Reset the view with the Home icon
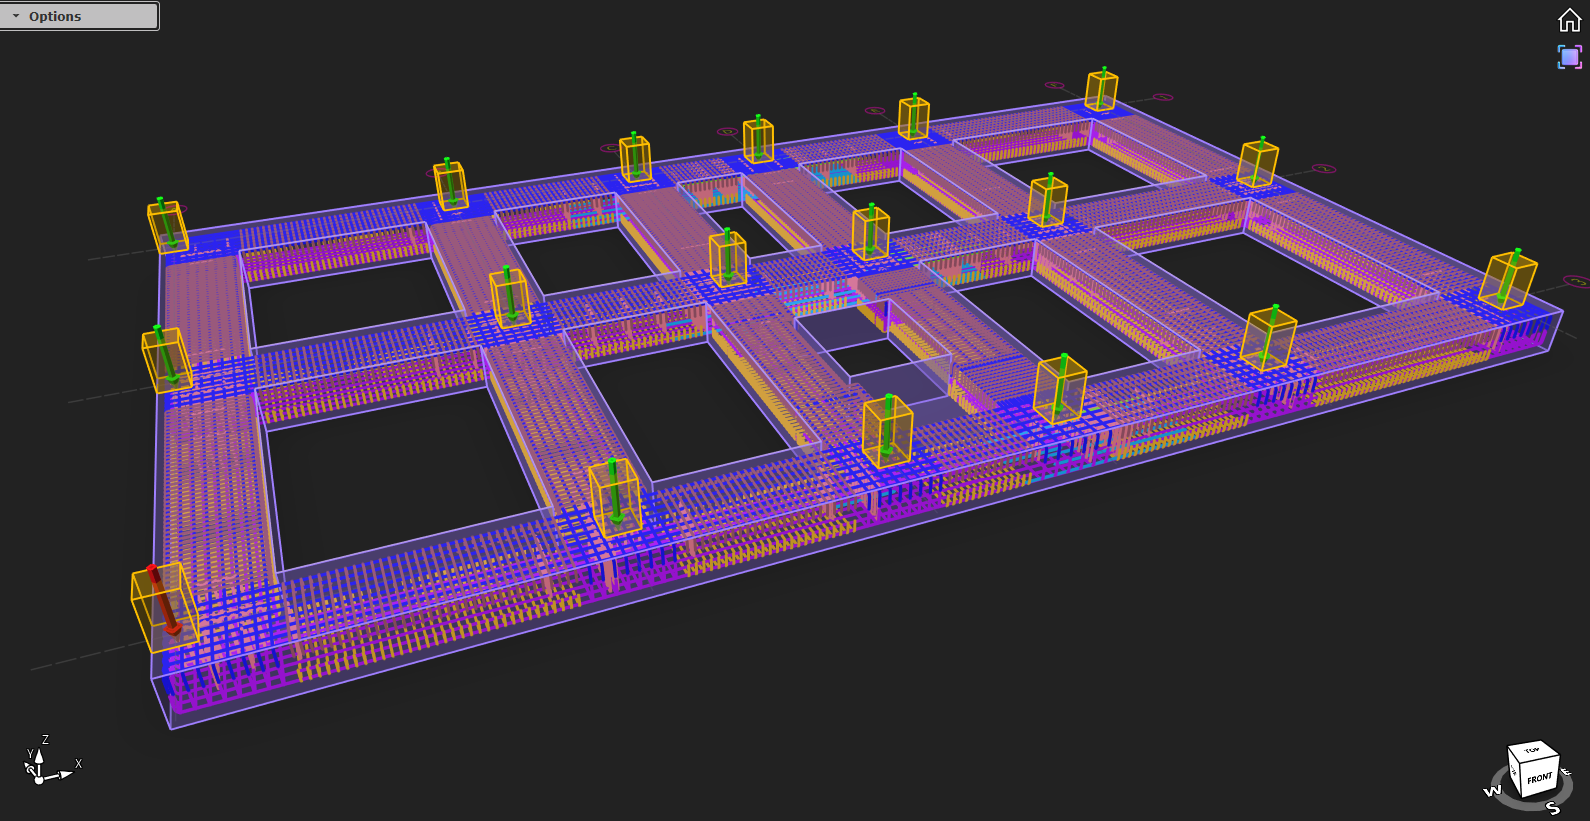Screen dimensions: 1590x821 pos(1569,20)
